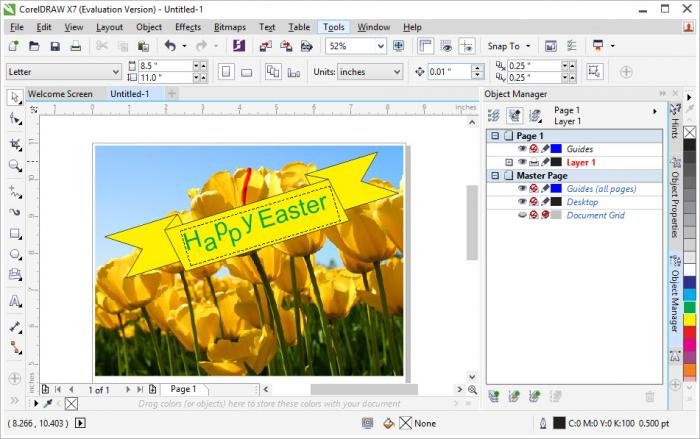Show the Document Grid layer

(522, 215)
